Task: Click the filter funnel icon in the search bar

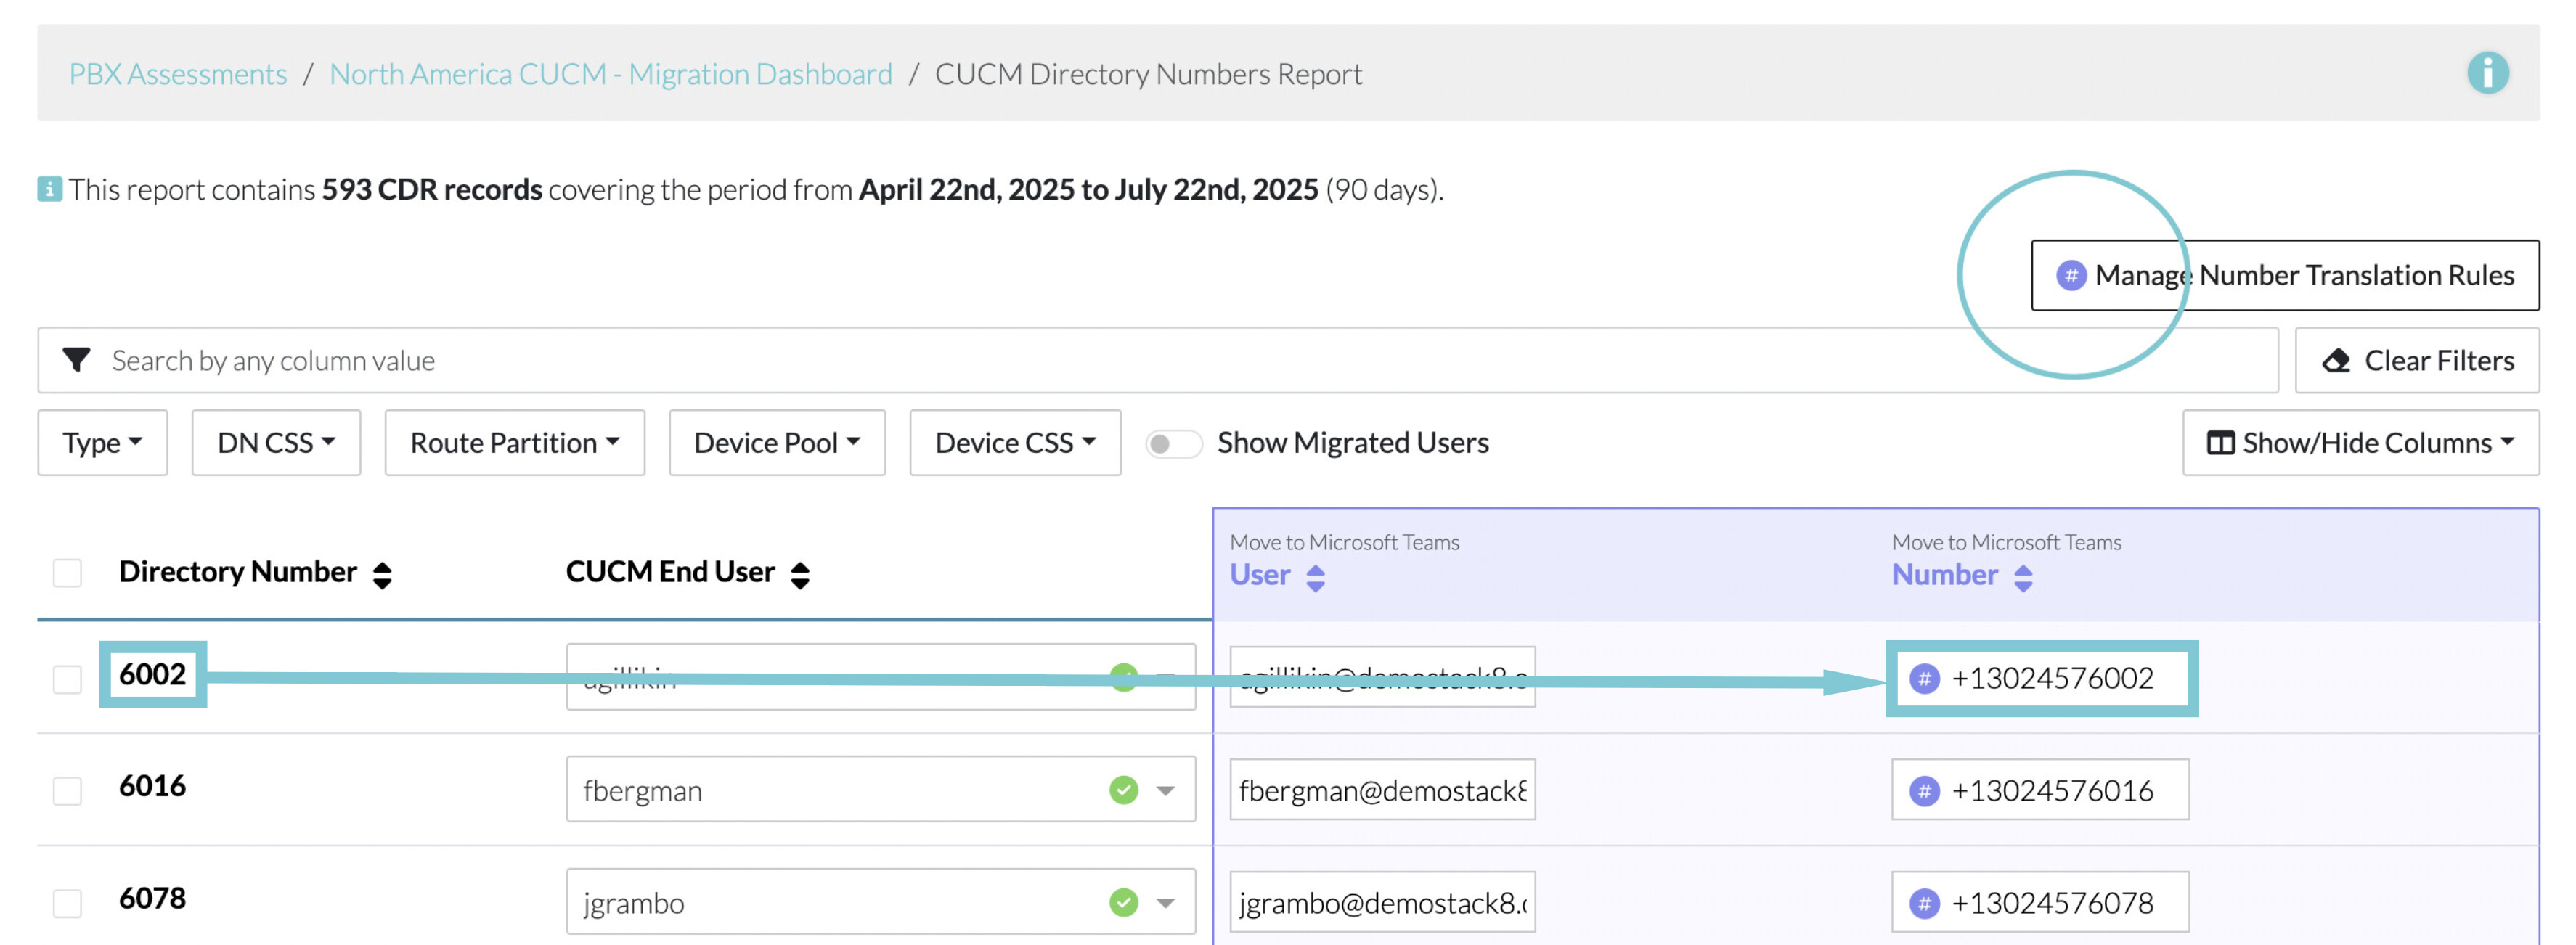Action: [x=77, y=360]
